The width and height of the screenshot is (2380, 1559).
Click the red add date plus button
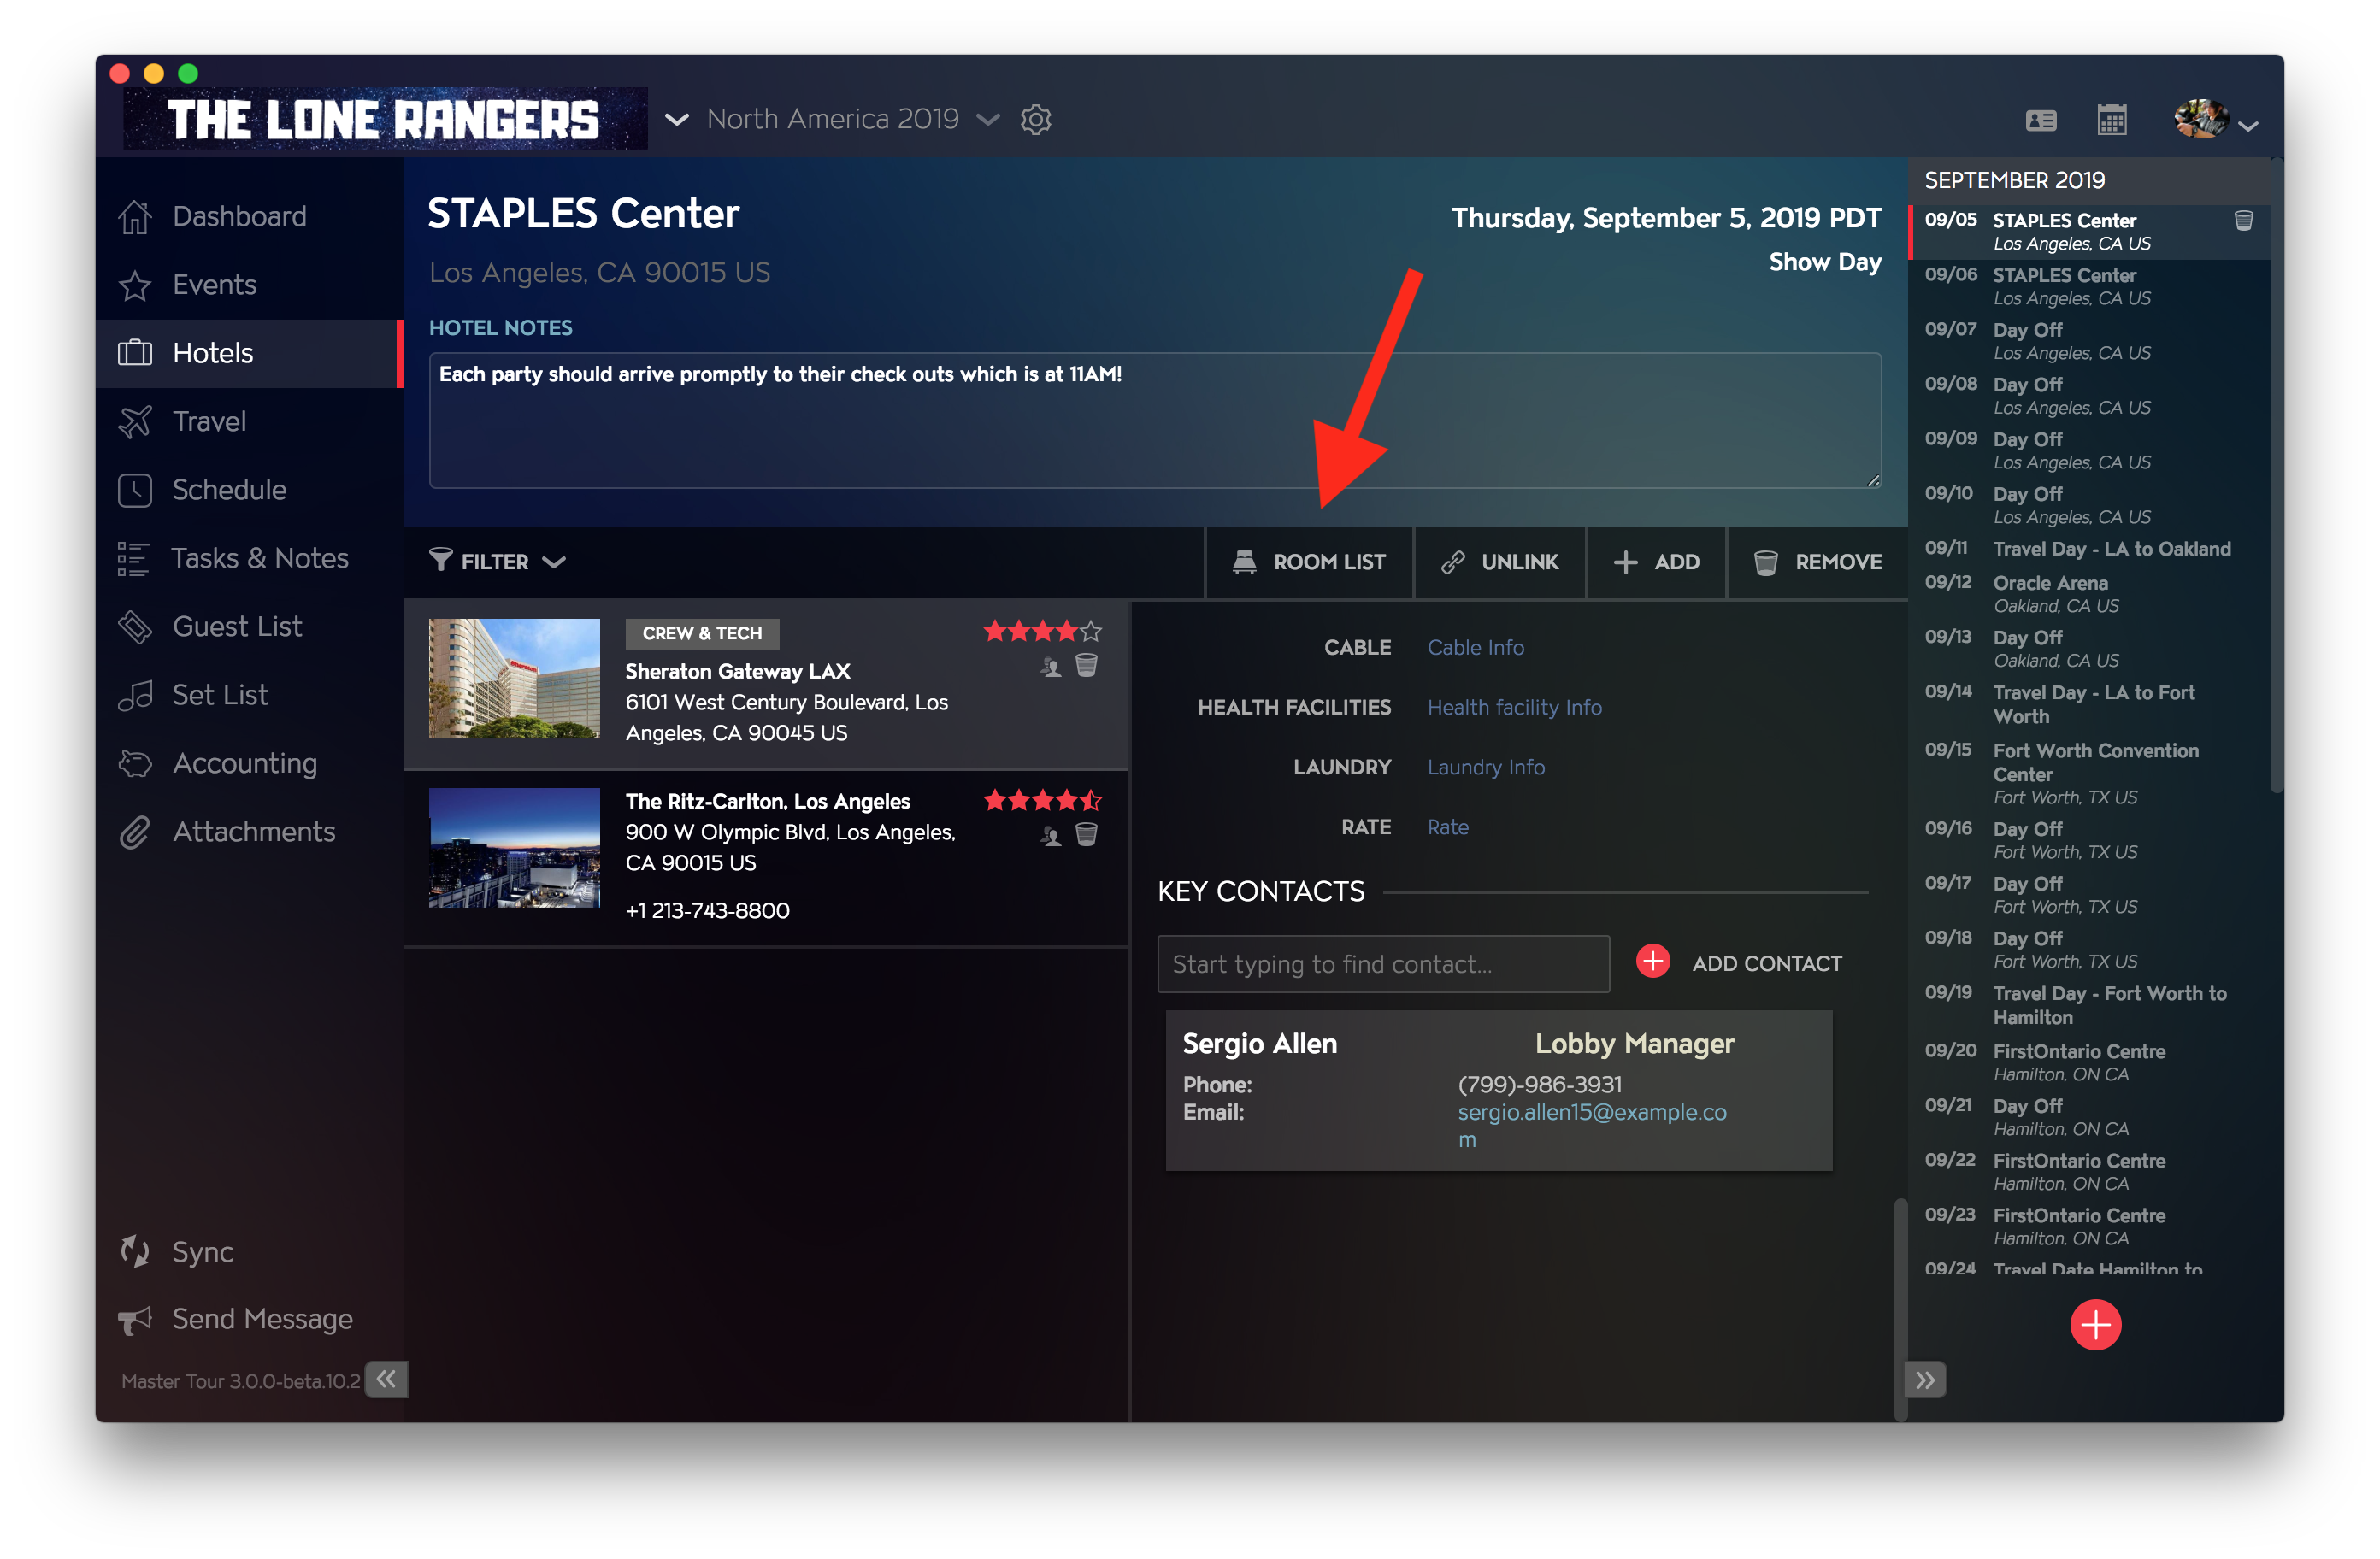2095,1324
